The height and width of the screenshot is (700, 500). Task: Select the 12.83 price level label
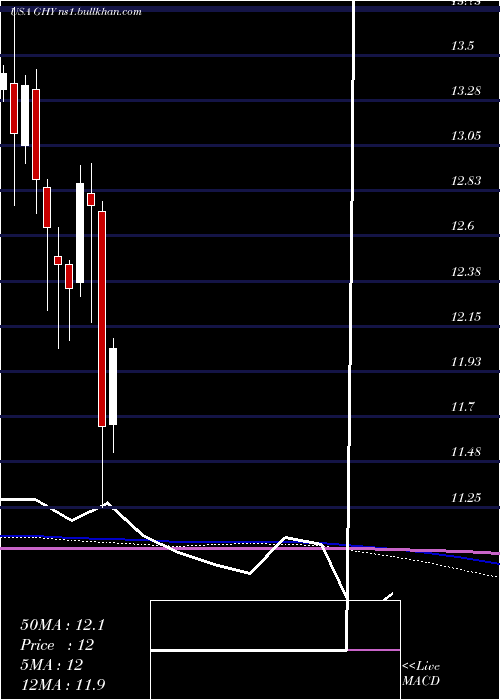[x=466, y=181]
